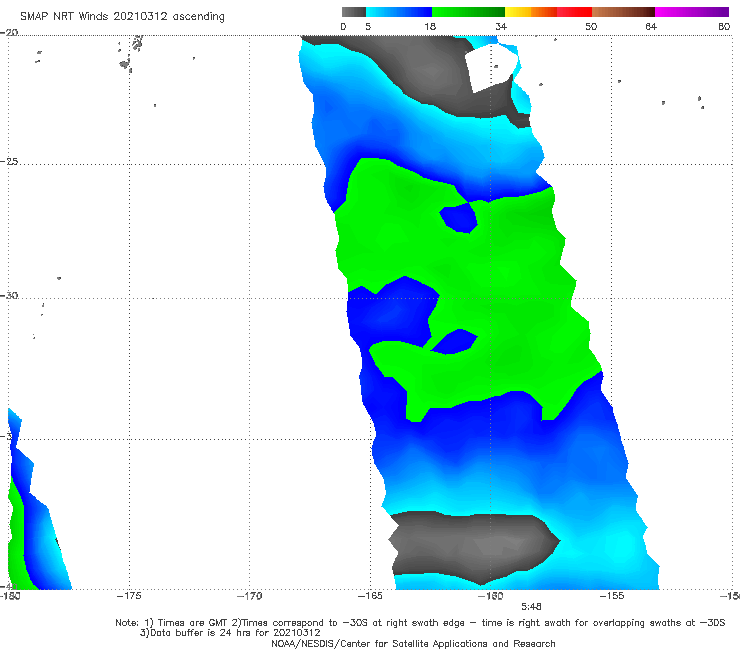Click the longitude label '-170'
The image size is (740, 650).
pos(250,596)
